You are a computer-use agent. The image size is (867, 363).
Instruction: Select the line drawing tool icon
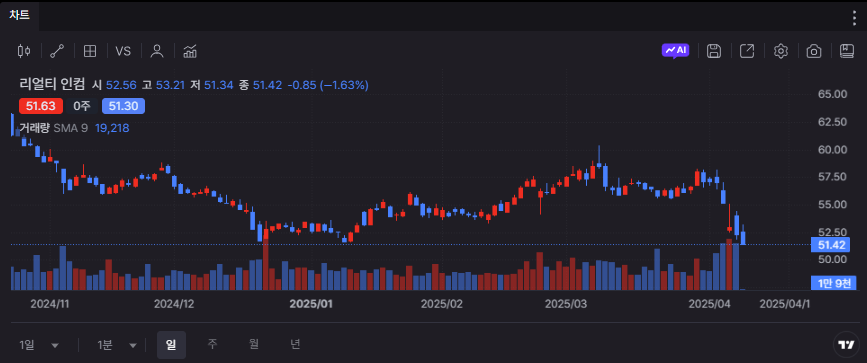(57, 51)
